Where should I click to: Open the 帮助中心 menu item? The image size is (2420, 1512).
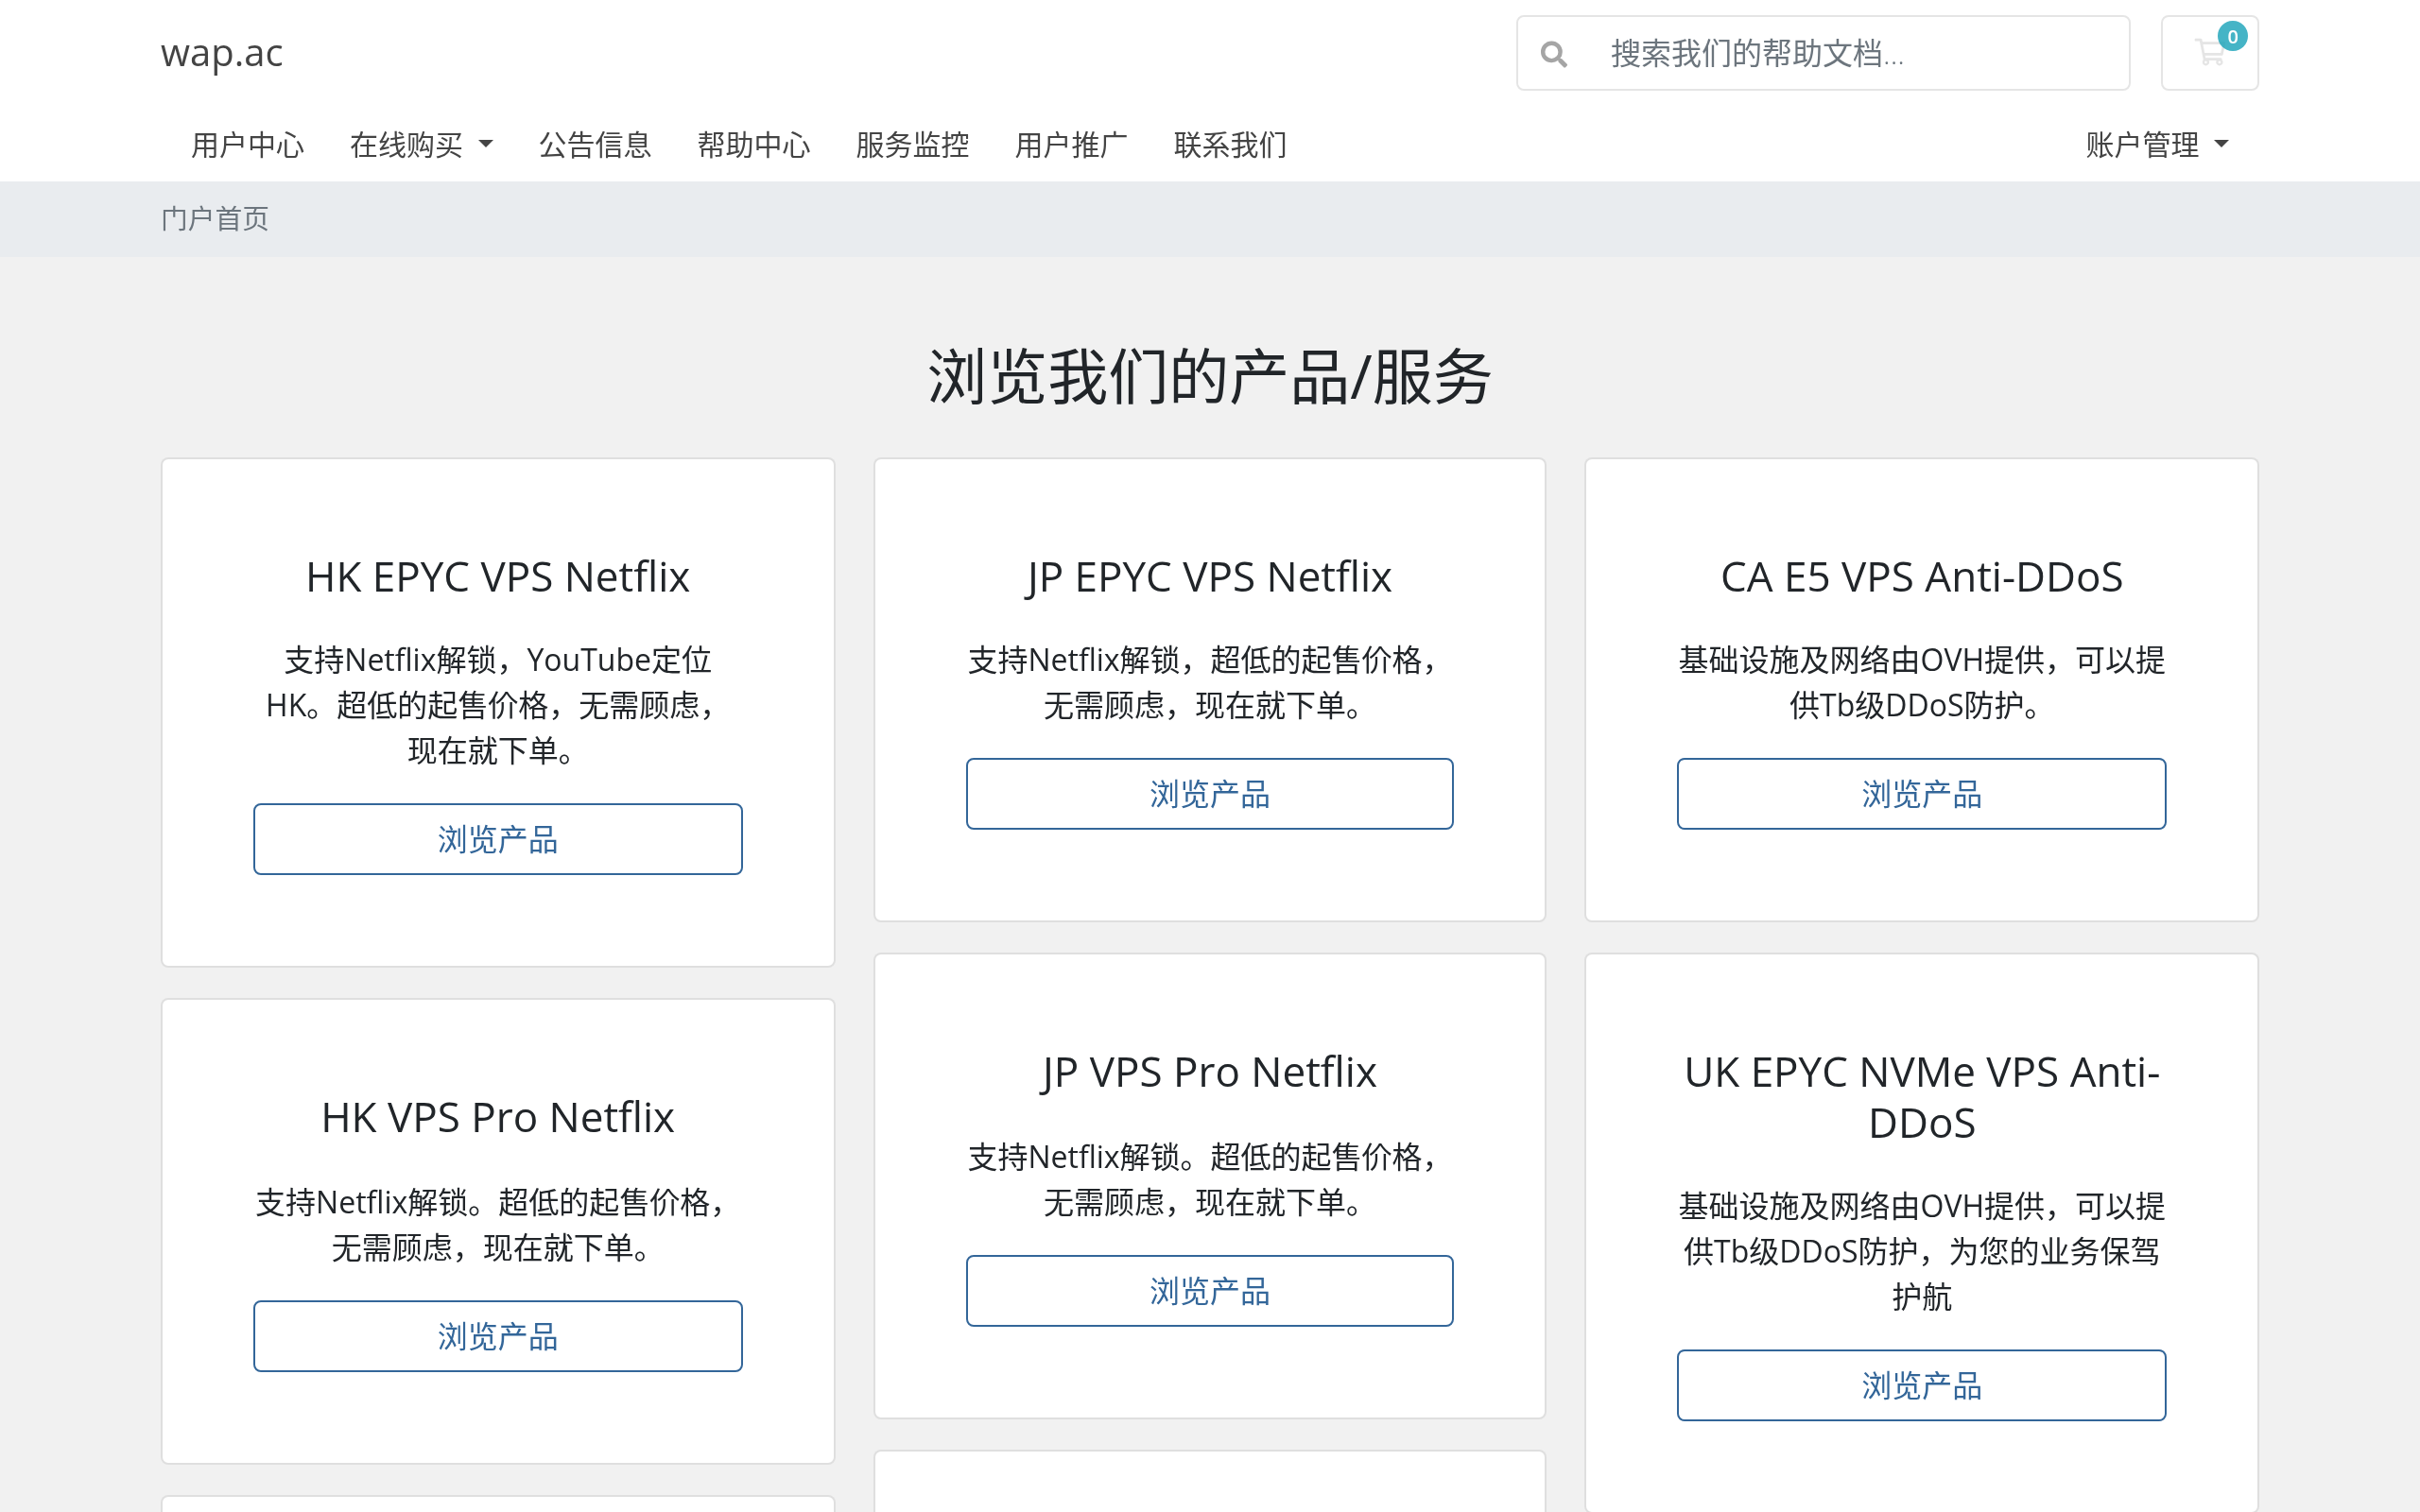coord(753,145)
